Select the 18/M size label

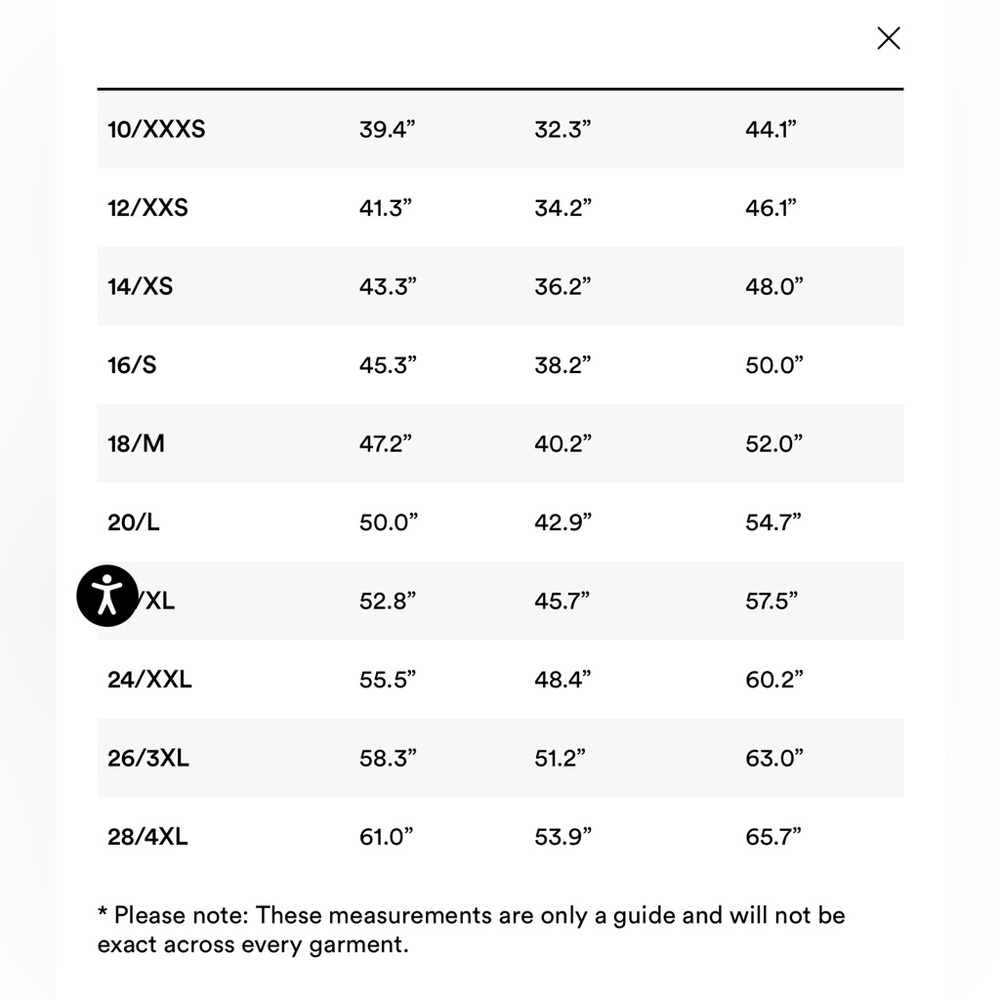(x=136, y=444)
